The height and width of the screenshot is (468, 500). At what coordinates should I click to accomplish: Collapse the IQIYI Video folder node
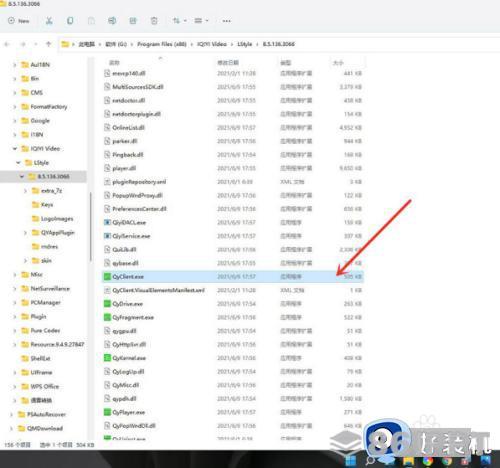(x=14, y=149)
